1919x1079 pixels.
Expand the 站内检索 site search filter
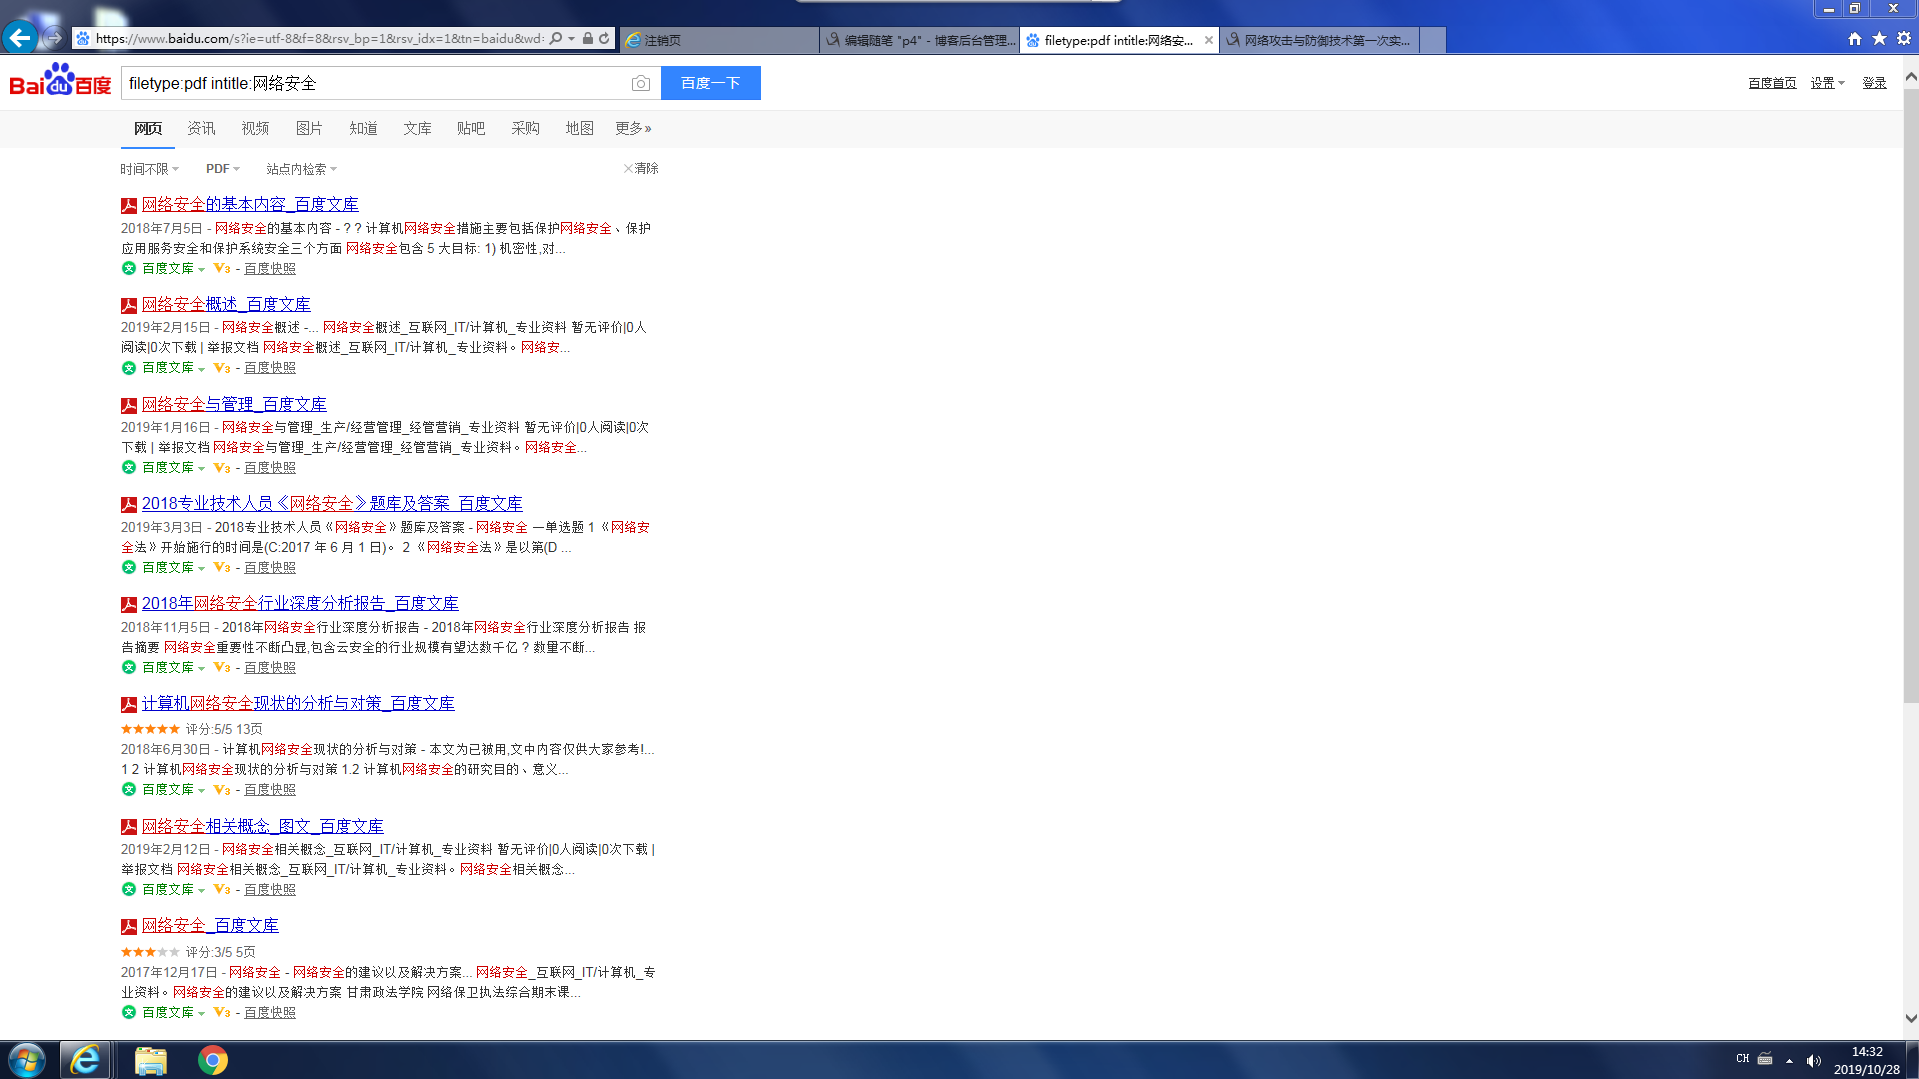coord(301,169)
